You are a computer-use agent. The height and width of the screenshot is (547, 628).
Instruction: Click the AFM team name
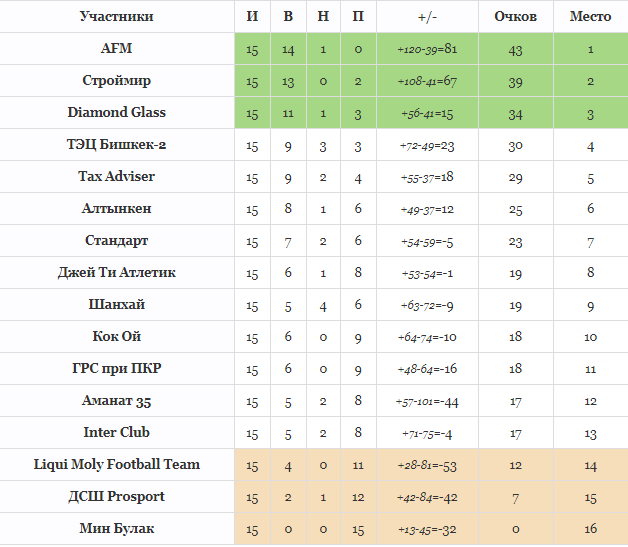click(x=117, y=49)
